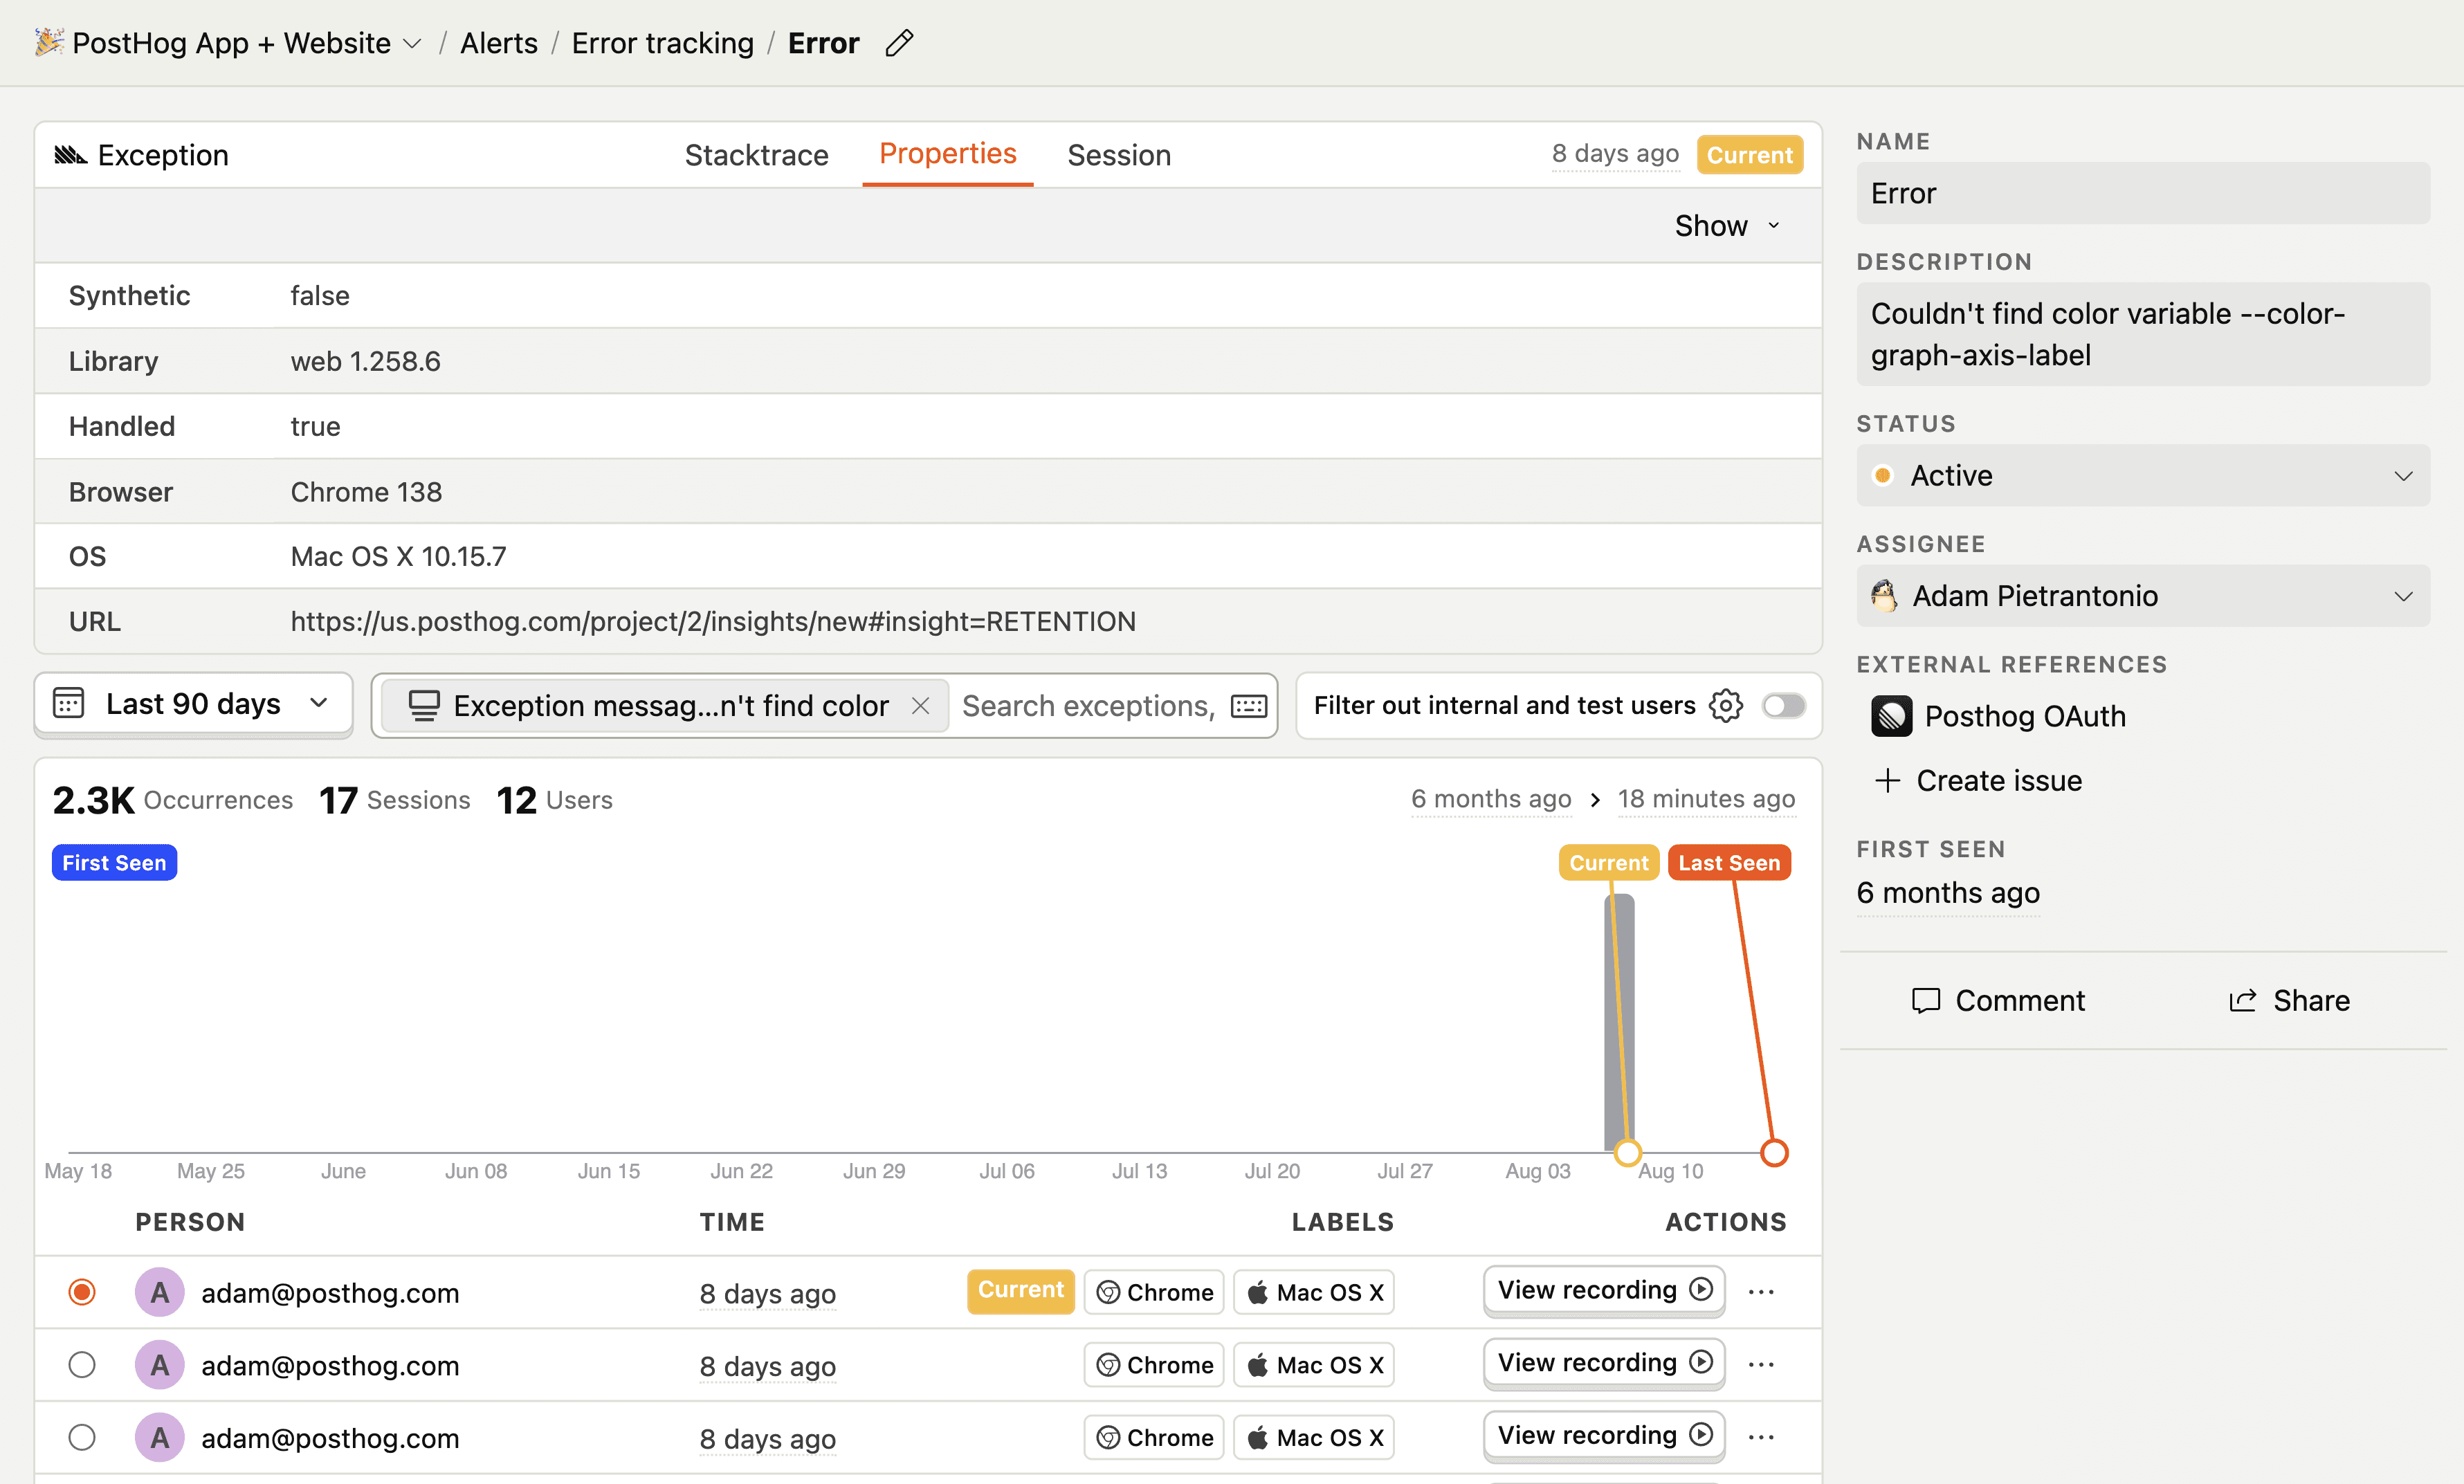Click the Exception stack icon in panel header
The width and height of the screenshot is (2464, 1484).
pyautogui.click(x=70, y=155)
